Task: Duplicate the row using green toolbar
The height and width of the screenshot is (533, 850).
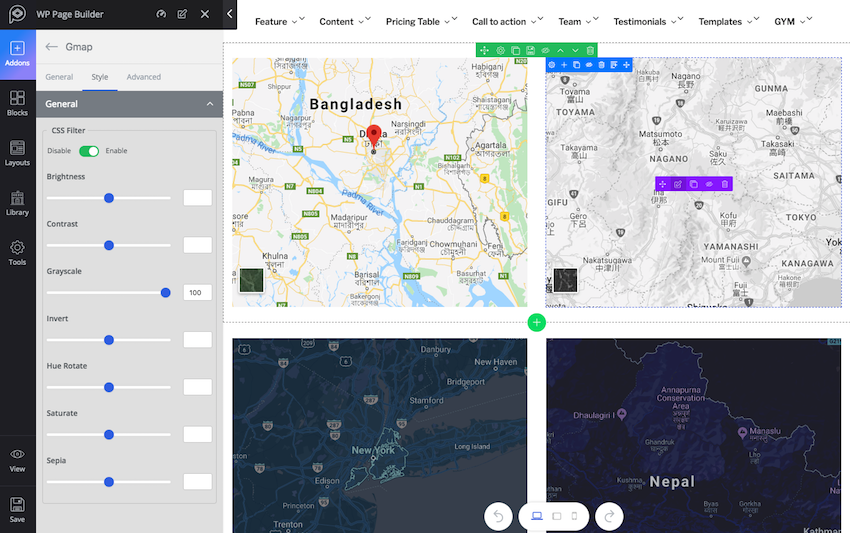Action: (x=516, y=50)
